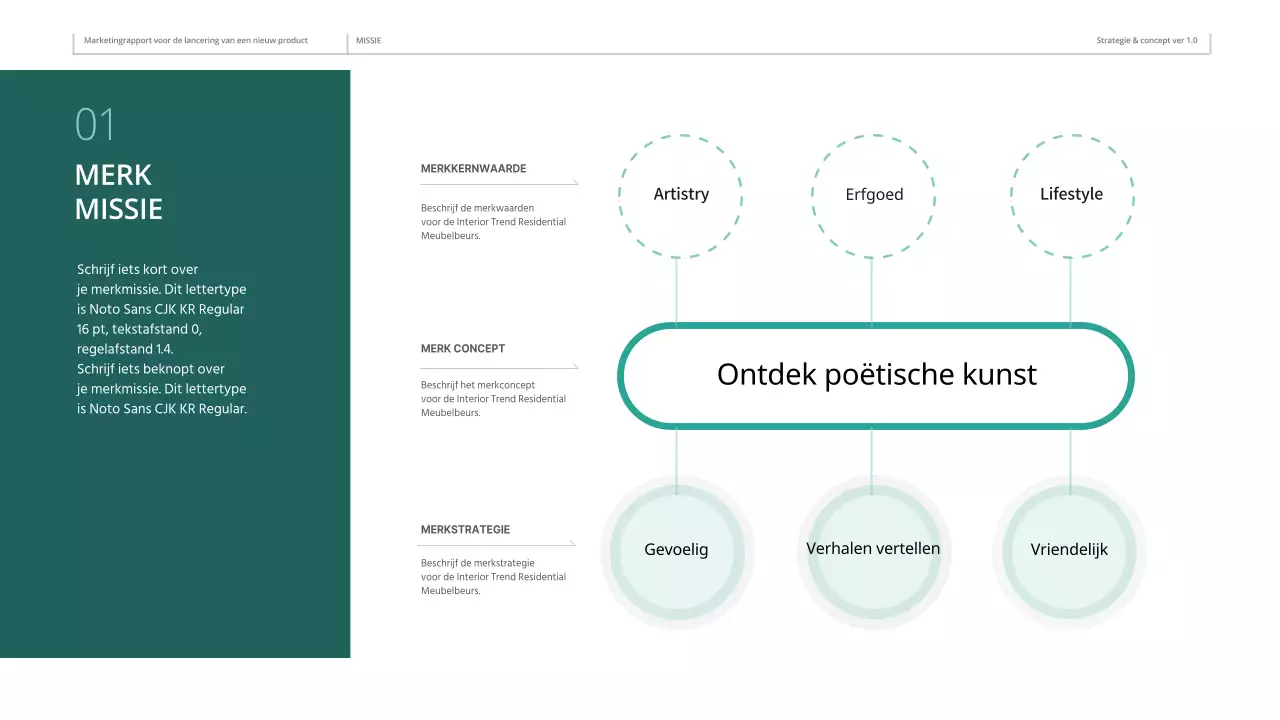Viewport: 1280px width, 720px height.
Task: Click the Gevoelig circle
Action: click(677, 550)
